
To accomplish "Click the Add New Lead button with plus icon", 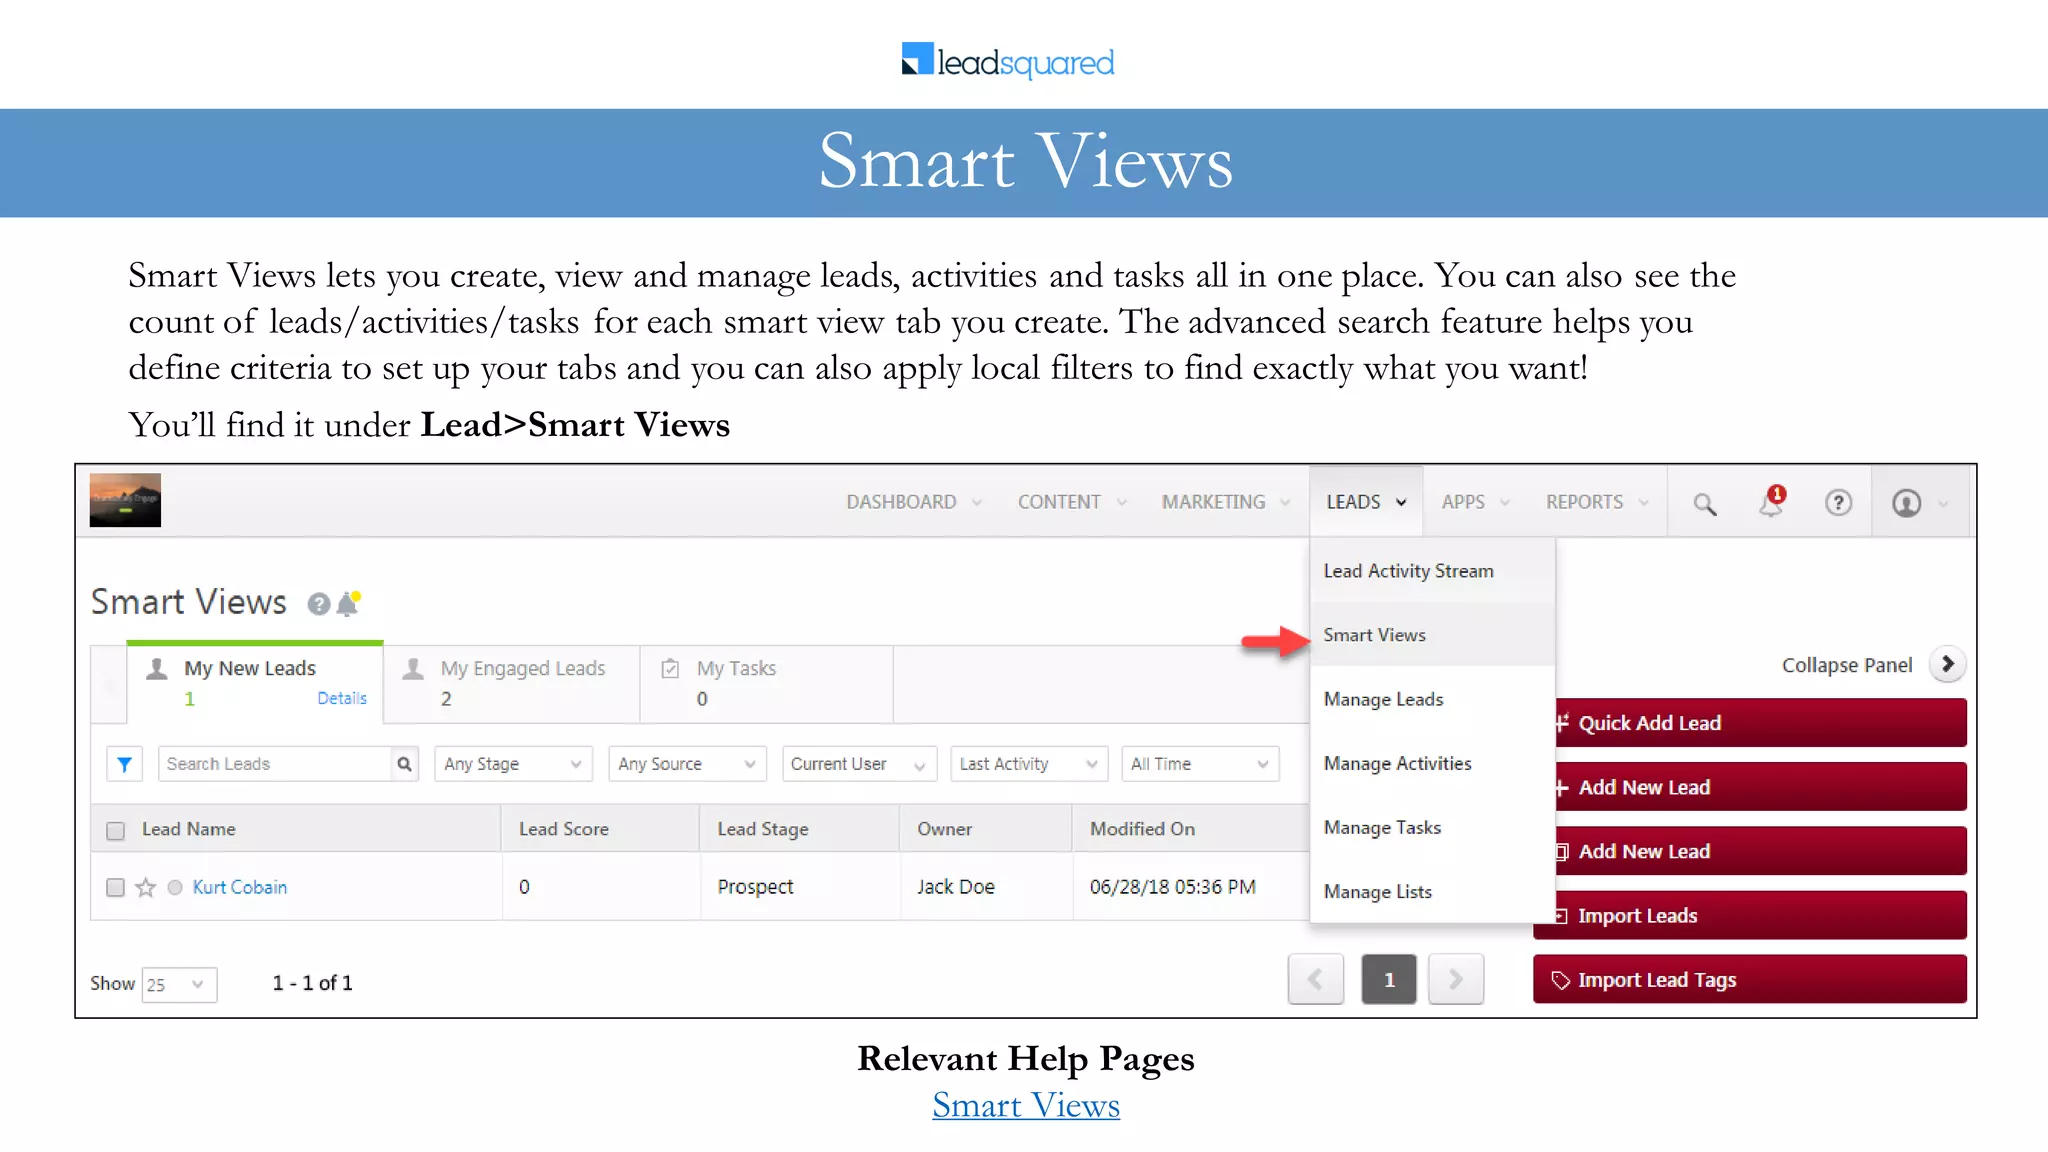I will [x=1760, y=787].
